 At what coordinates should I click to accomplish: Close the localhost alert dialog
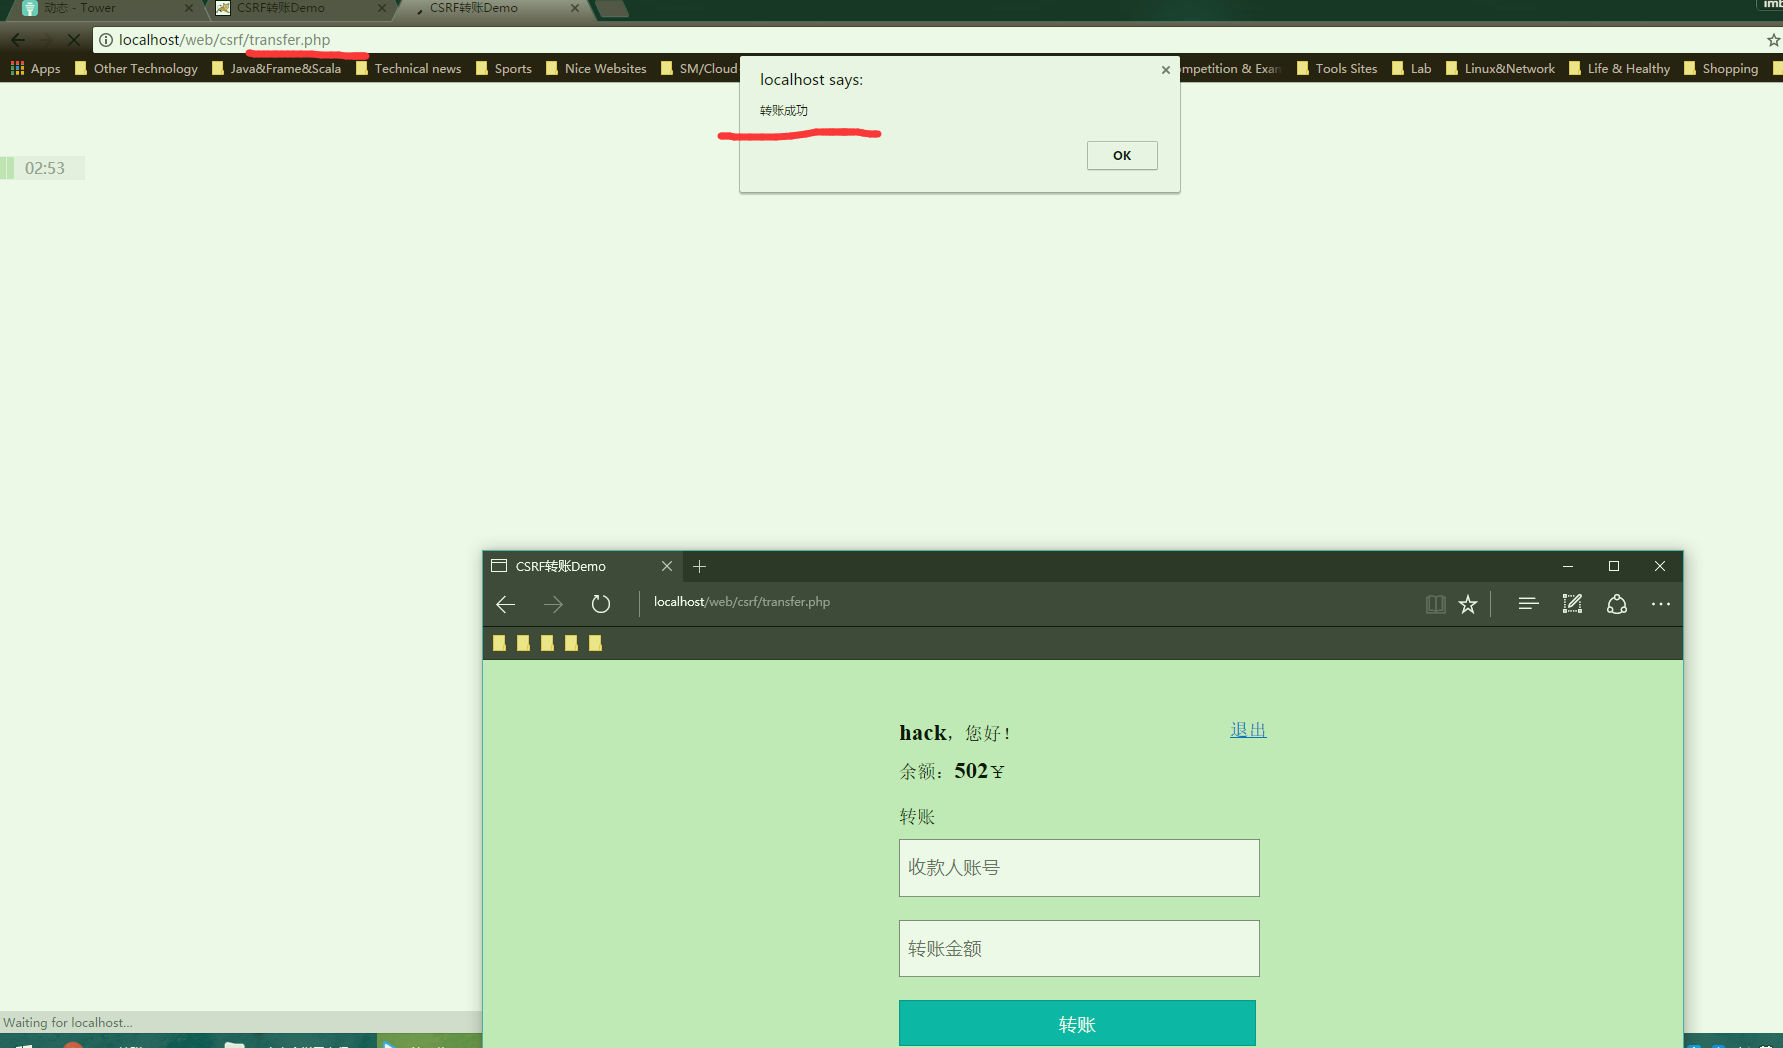(1165, 70)
